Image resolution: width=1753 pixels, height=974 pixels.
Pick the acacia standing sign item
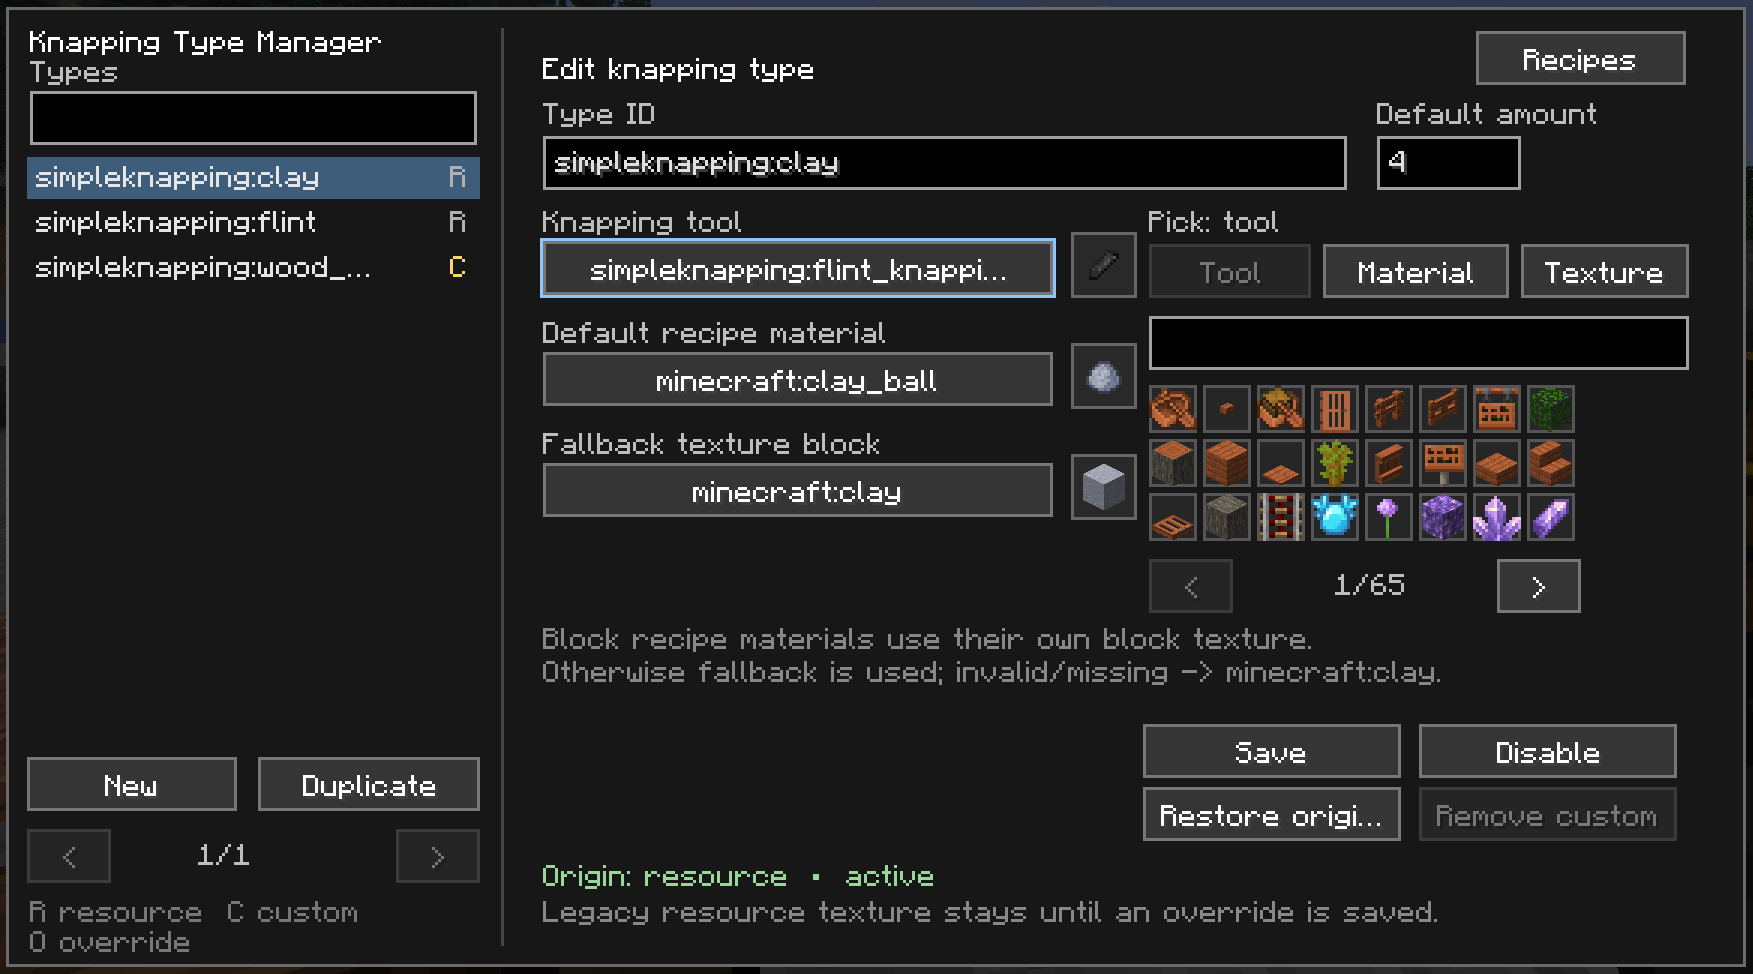1443,463
